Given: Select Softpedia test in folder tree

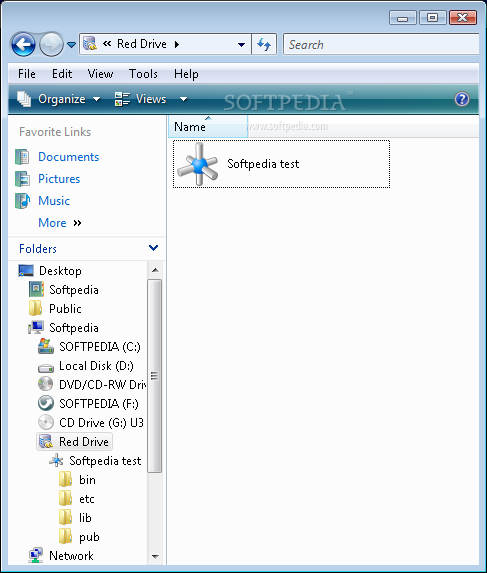Looking at the screenshot, I should point(105,460).
